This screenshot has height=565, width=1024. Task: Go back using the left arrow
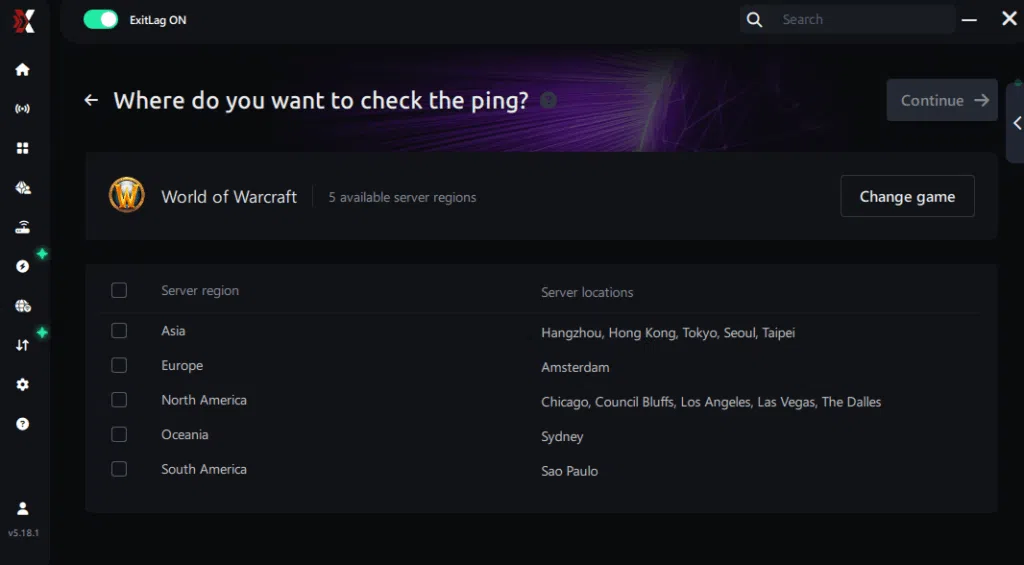click(91, 100)
